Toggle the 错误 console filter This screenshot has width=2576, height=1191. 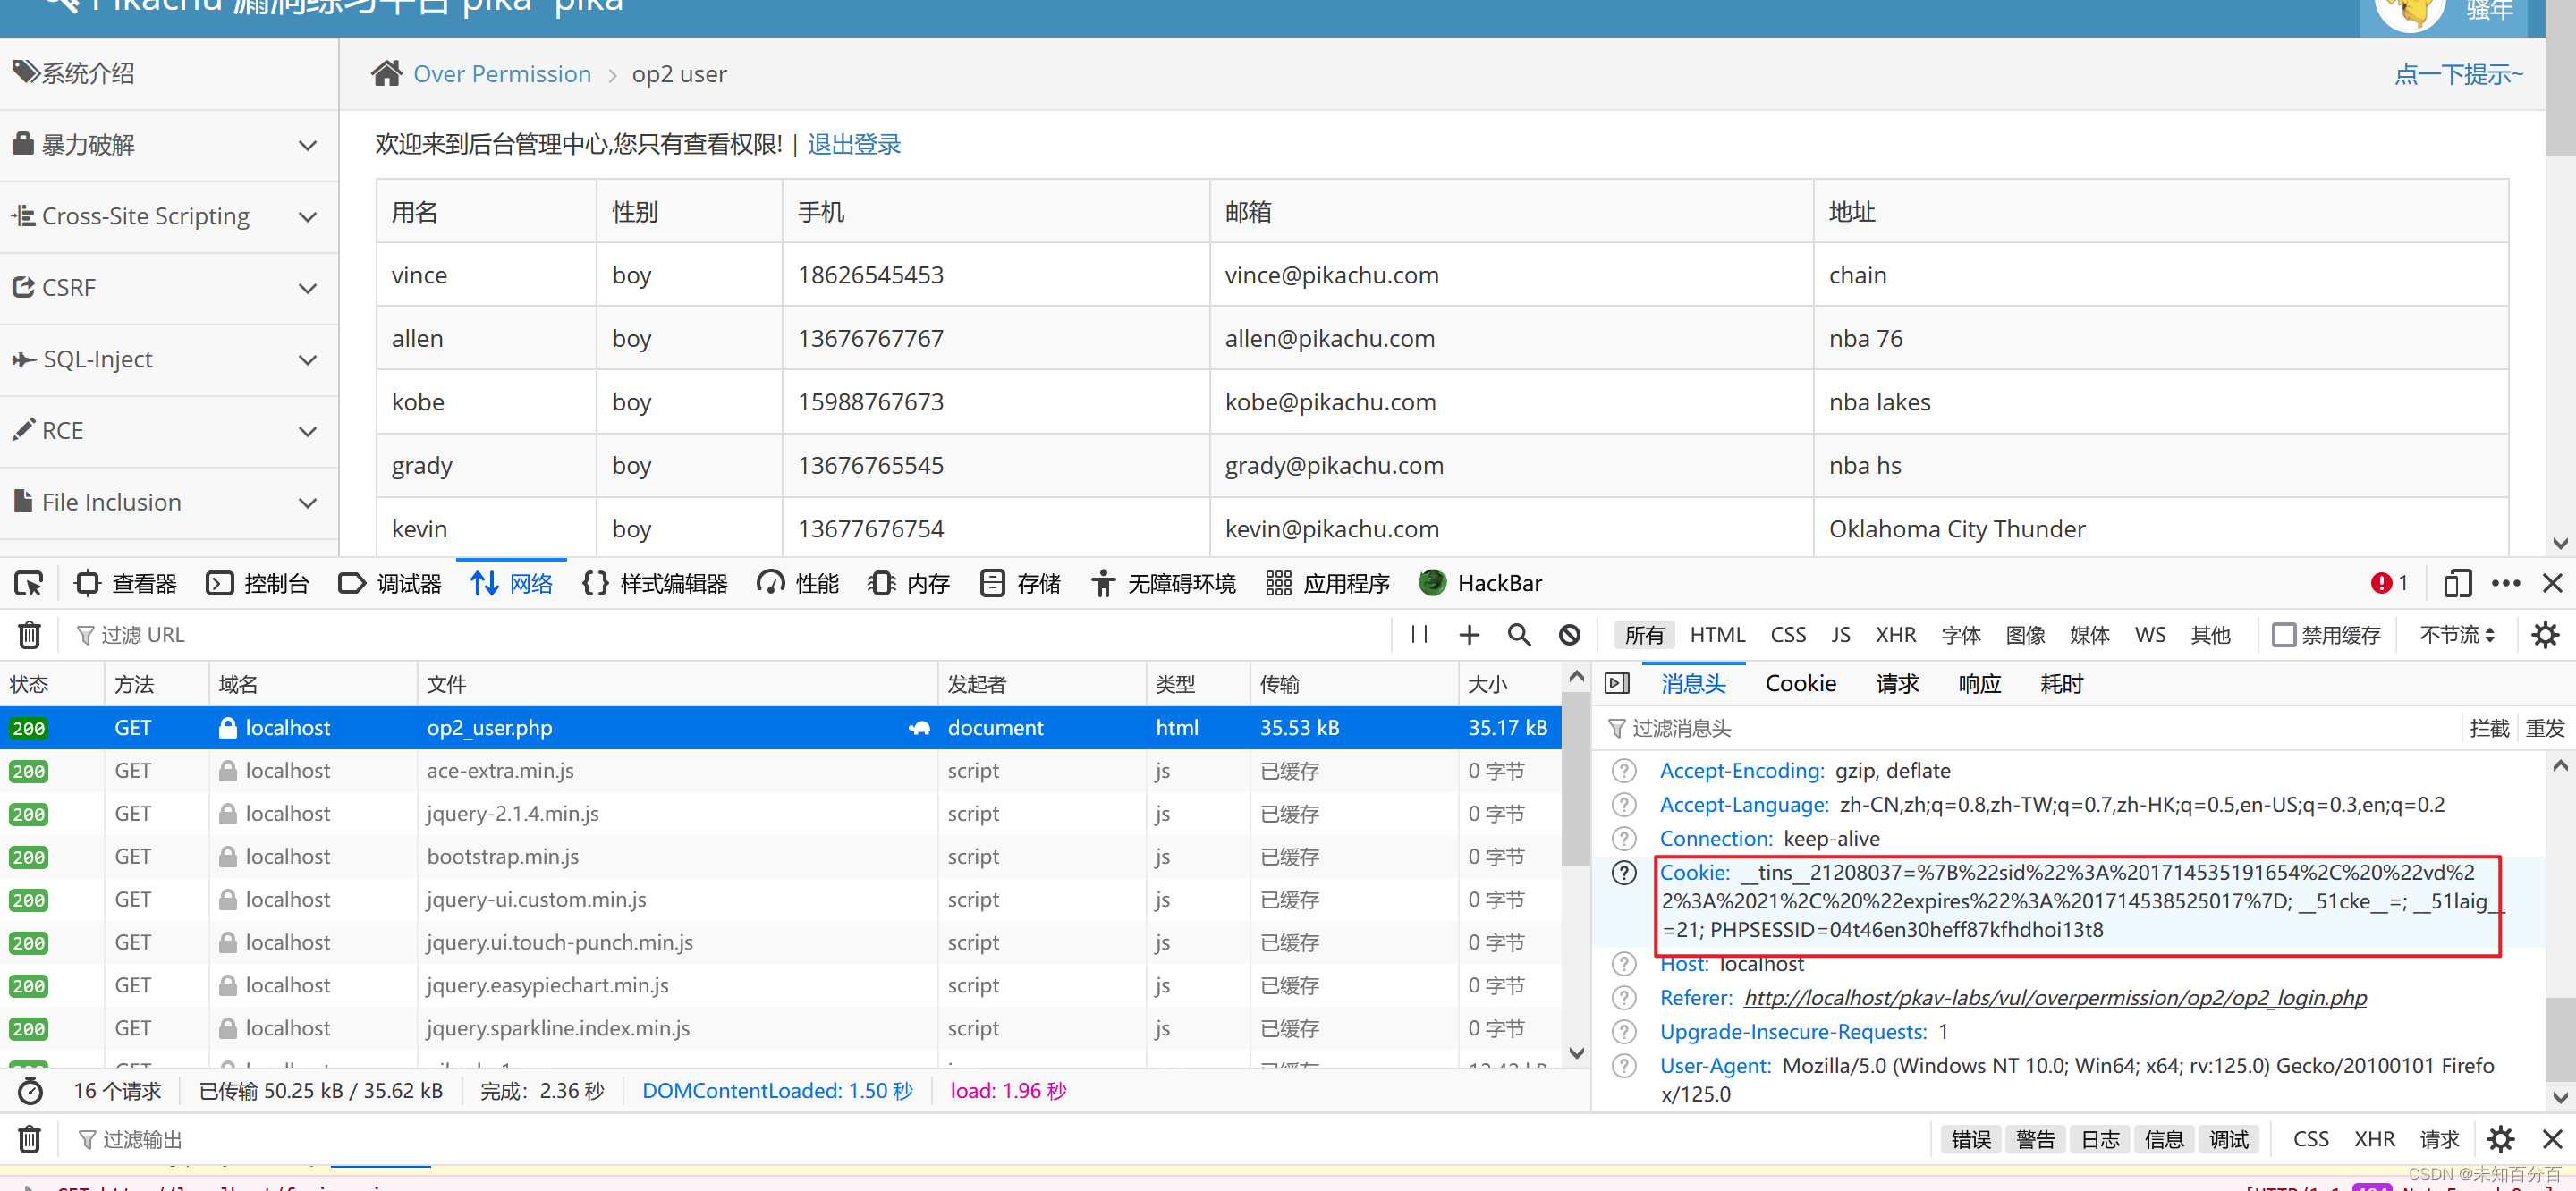[x=1970, y=1139]
